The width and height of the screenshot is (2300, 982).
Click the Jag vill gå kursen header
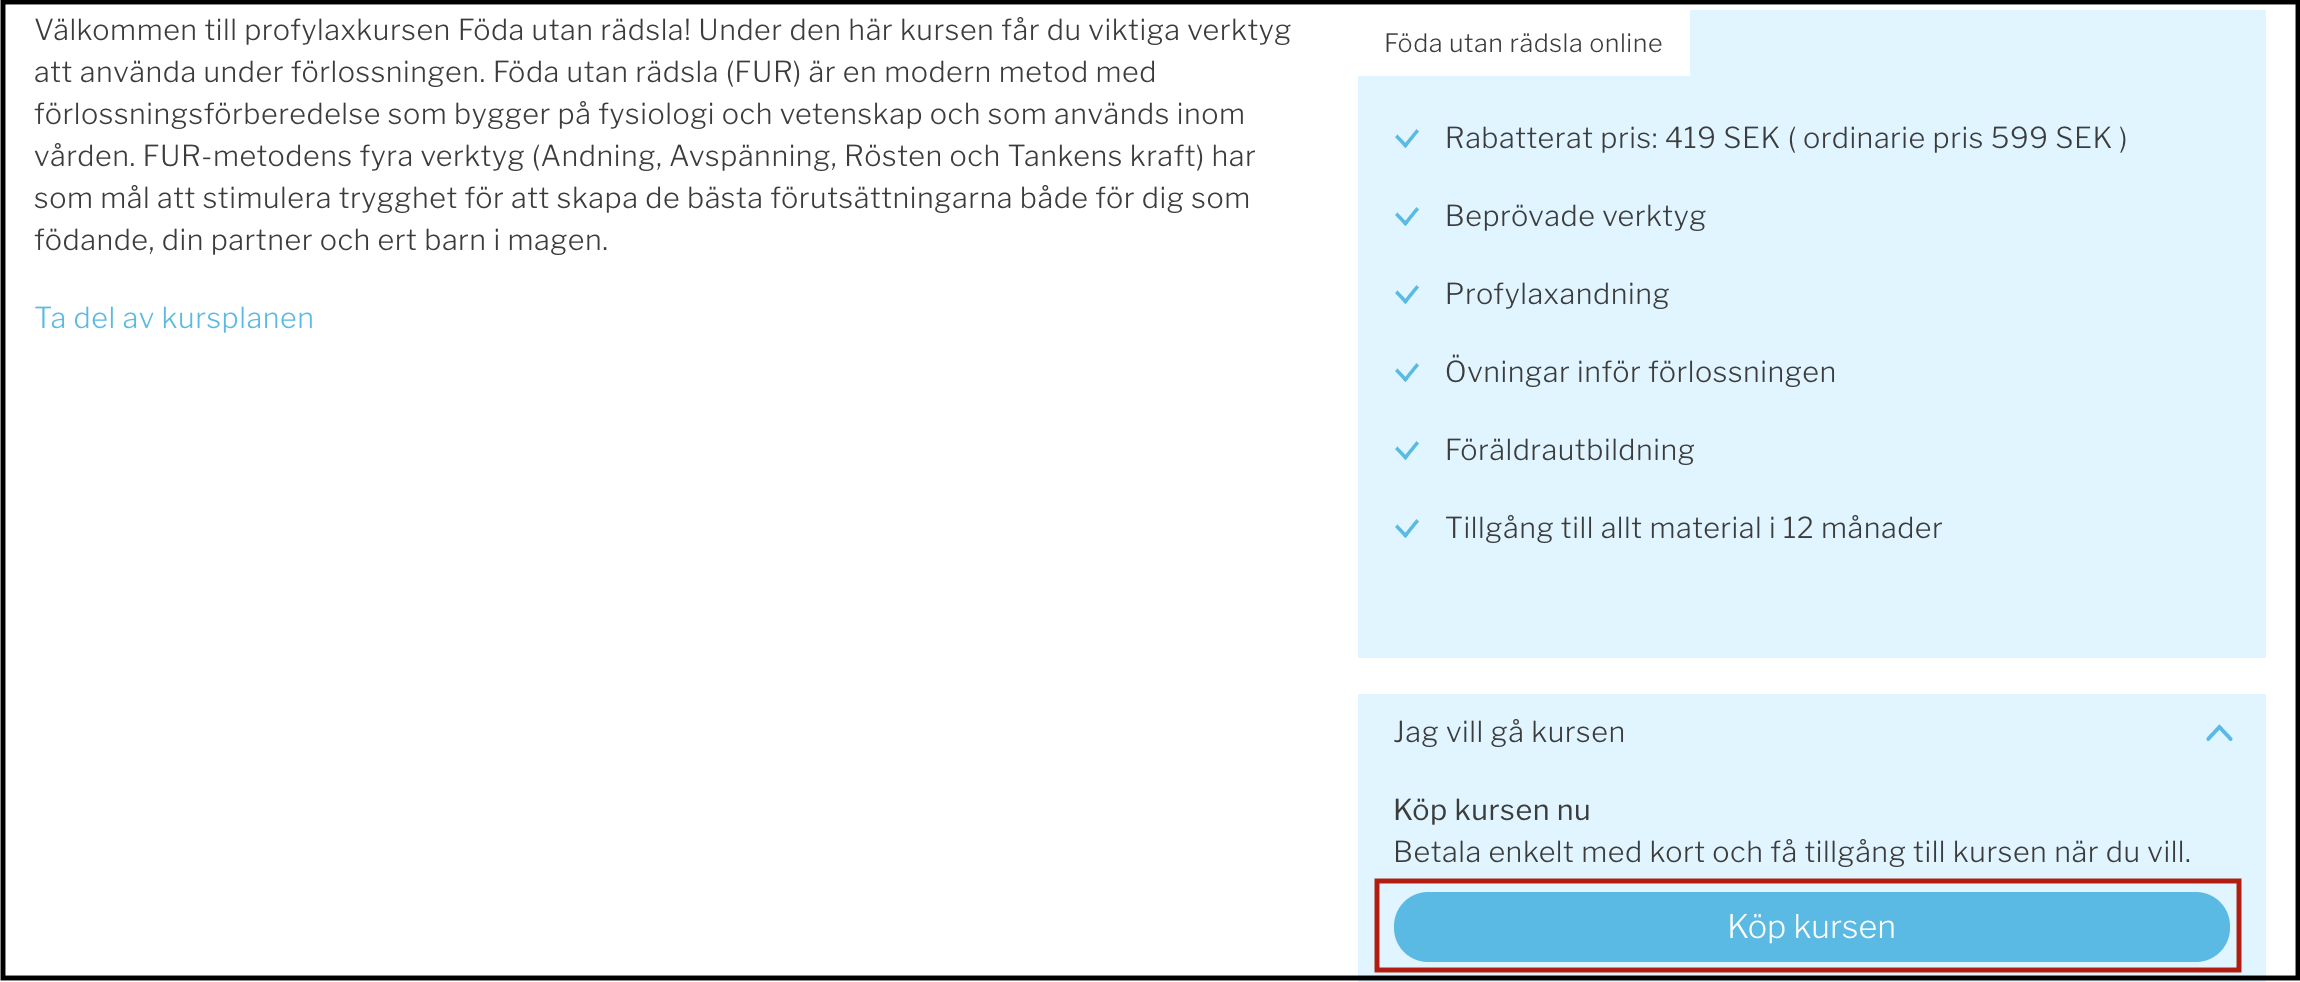[1509, 732]
